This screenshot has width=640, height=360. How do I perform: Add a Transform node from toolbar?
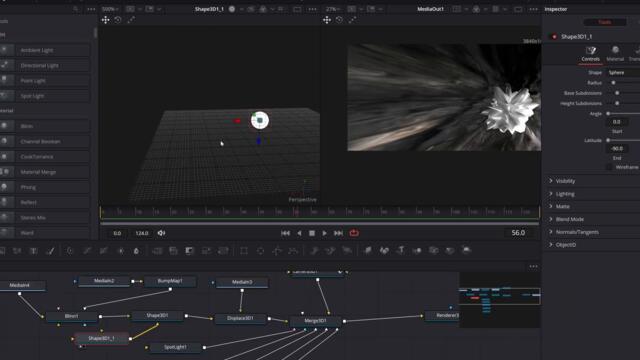click(223, 251)
